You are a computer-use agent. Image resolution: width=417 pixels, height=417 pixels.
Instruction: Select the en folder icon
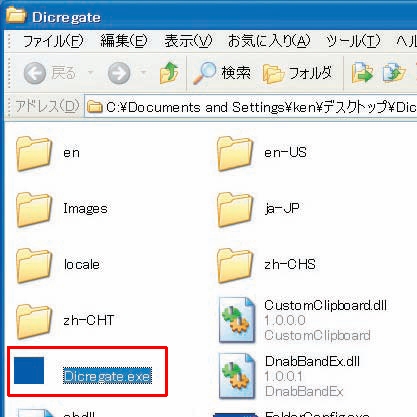(x=34, y=154)
